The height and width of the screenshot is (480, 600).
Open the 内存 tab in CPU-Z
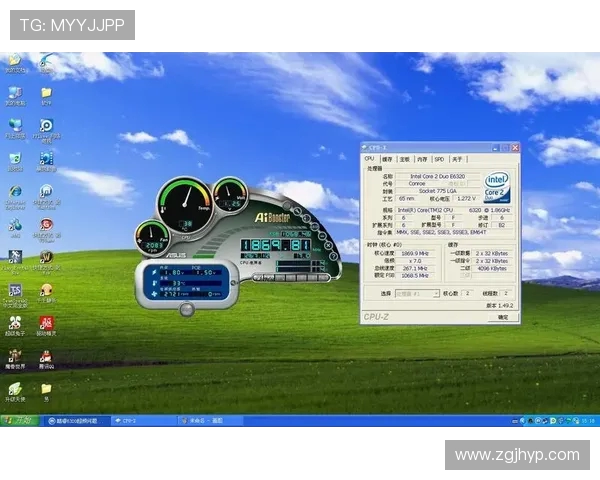click(422, 159)
